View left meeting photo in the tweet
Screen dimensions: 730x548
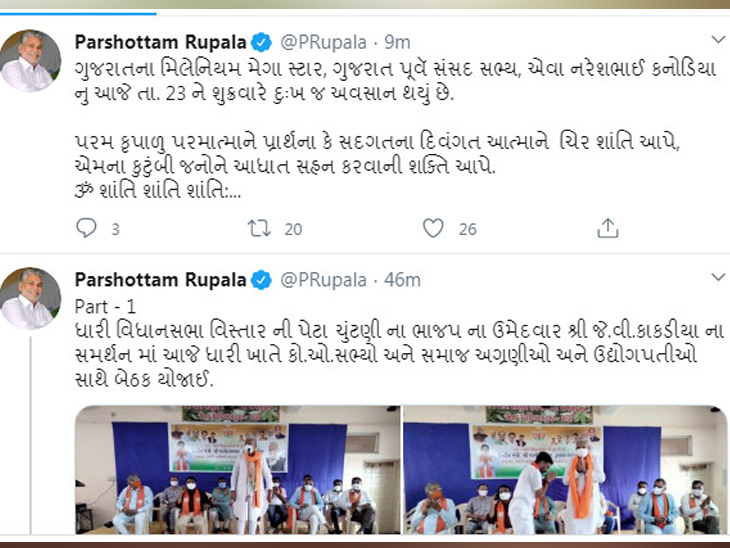click(237, 470)
